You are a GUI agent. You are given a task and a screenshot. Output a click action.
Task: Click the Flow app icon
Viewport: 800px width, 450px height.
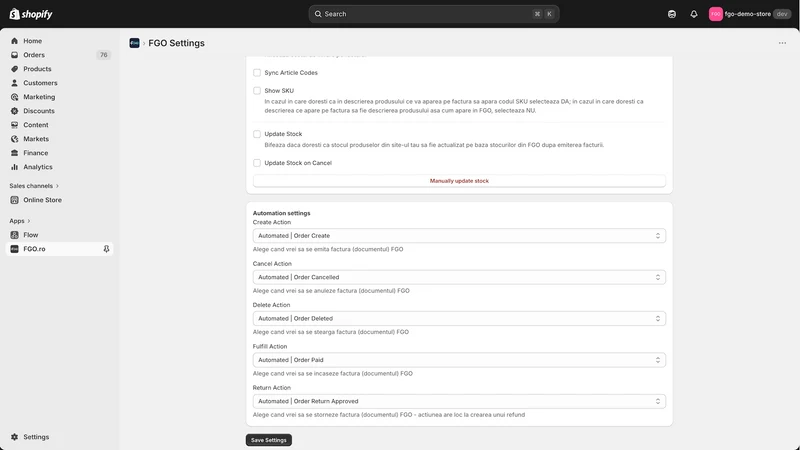(x=14, y=235)
